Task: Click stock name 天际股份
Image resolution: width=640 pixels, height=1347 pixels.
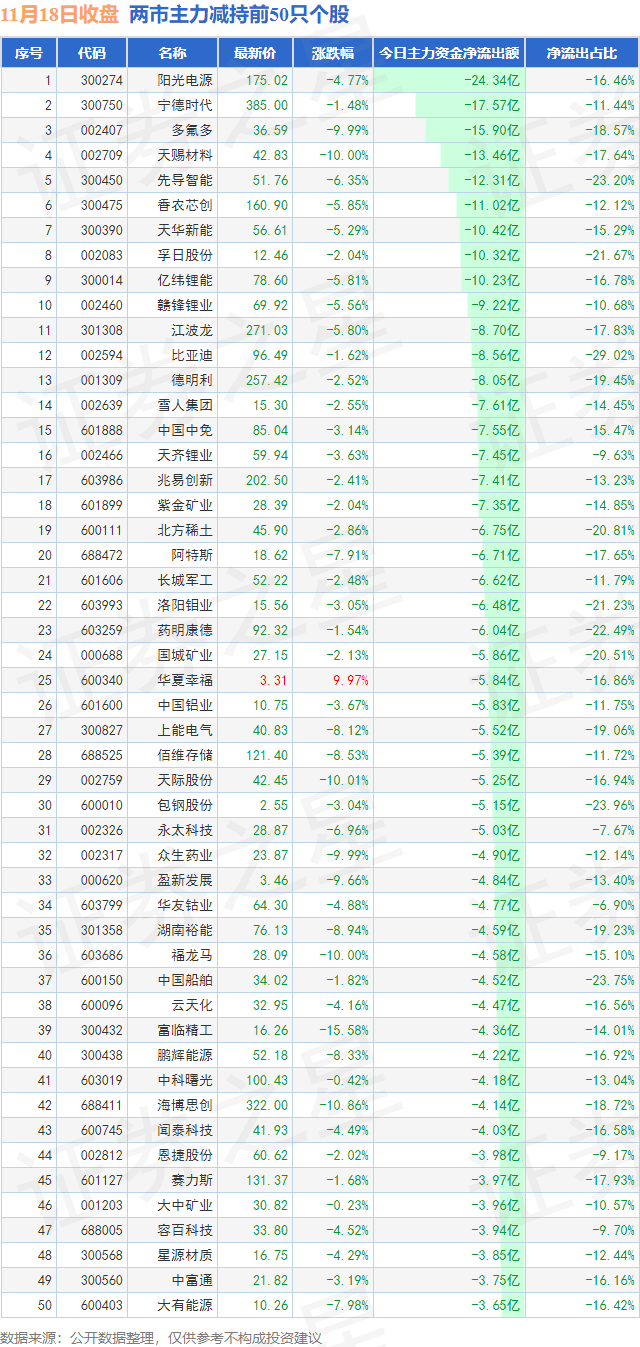Action: 185,780
